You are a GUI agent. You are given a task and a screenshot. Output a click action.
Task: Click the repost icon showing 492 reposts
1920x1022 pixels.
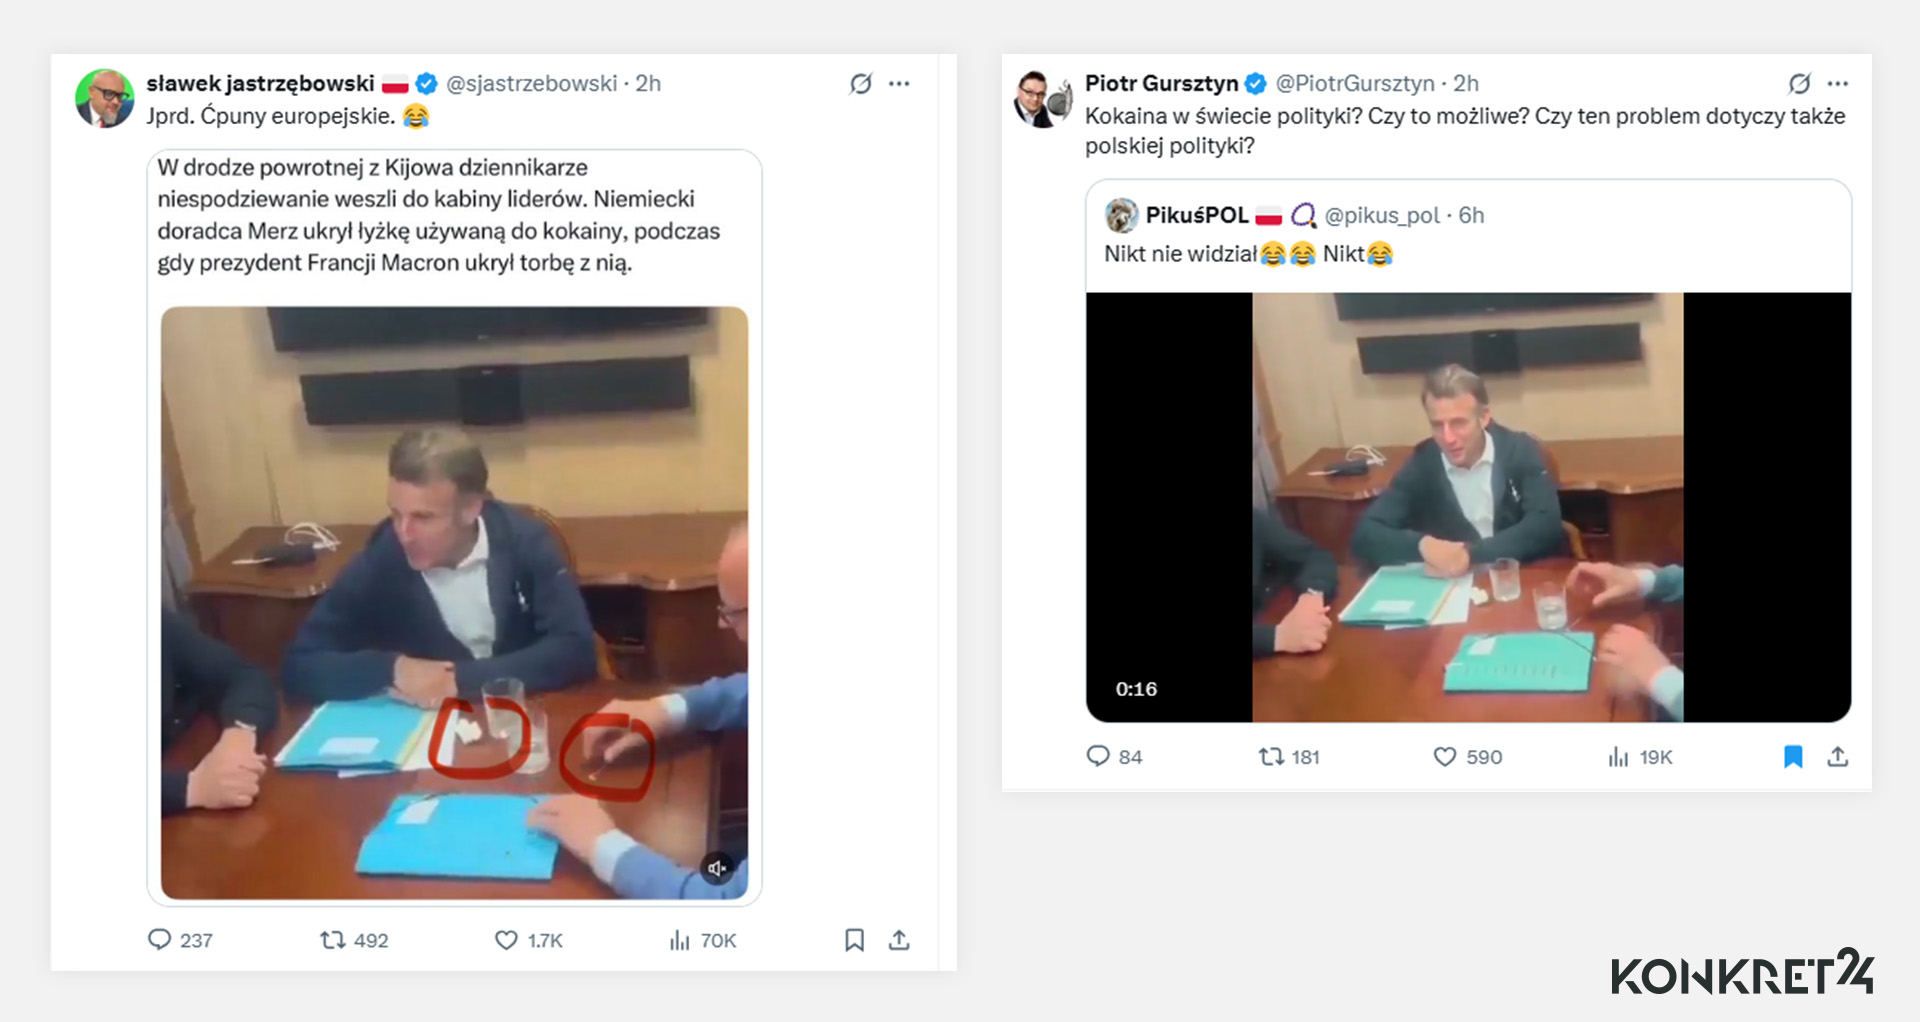pyautogui.click(x=330, y=940)
